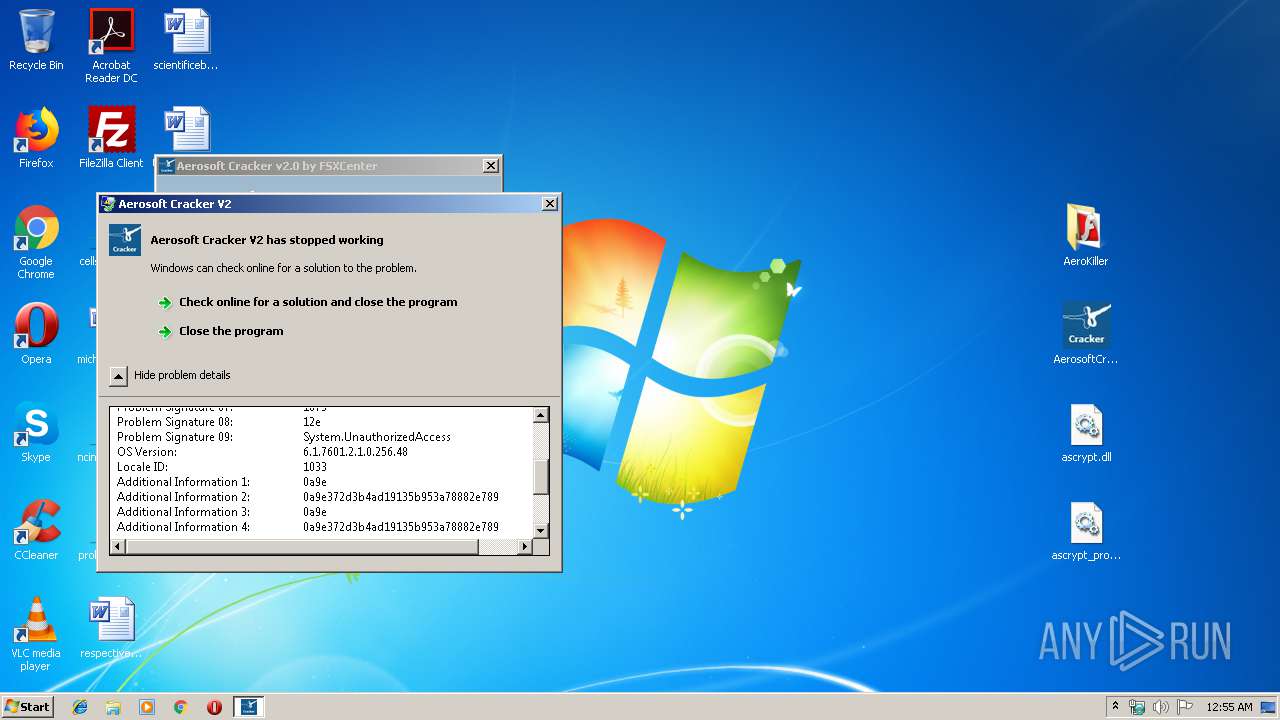The width and height of the screenshot is (1280, 720).
Task: Open Opera desktop shortcut
Action: point(36,334)
